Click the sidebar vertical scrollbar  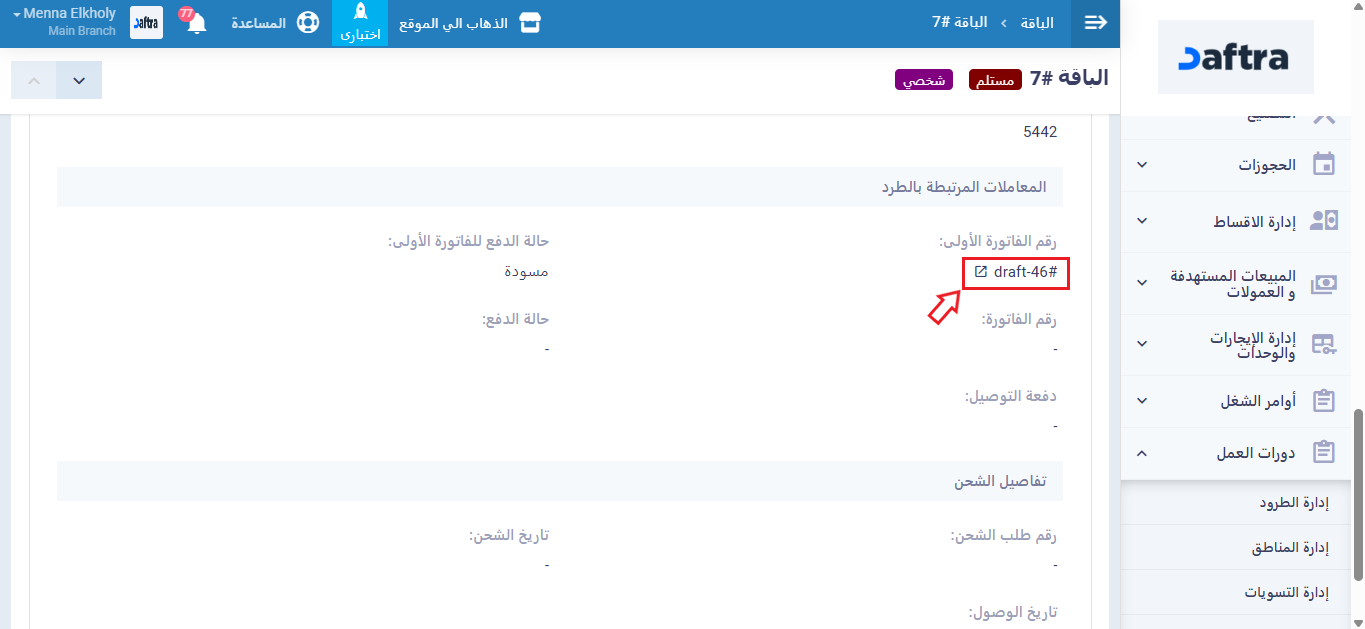click(x=1357, y=490)
